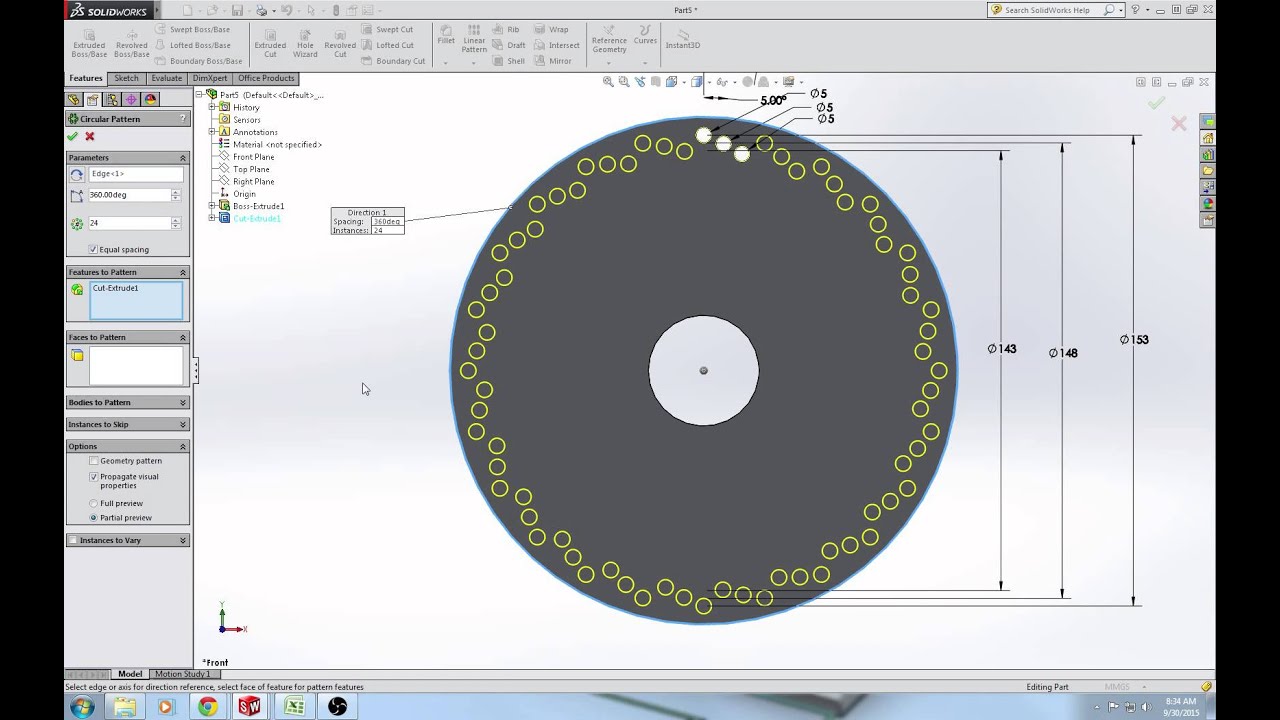Viewport: 1280px width, 720px height.
Task: Open the File Explorer task pane folder icon
Action: (x=1208, y=171)
